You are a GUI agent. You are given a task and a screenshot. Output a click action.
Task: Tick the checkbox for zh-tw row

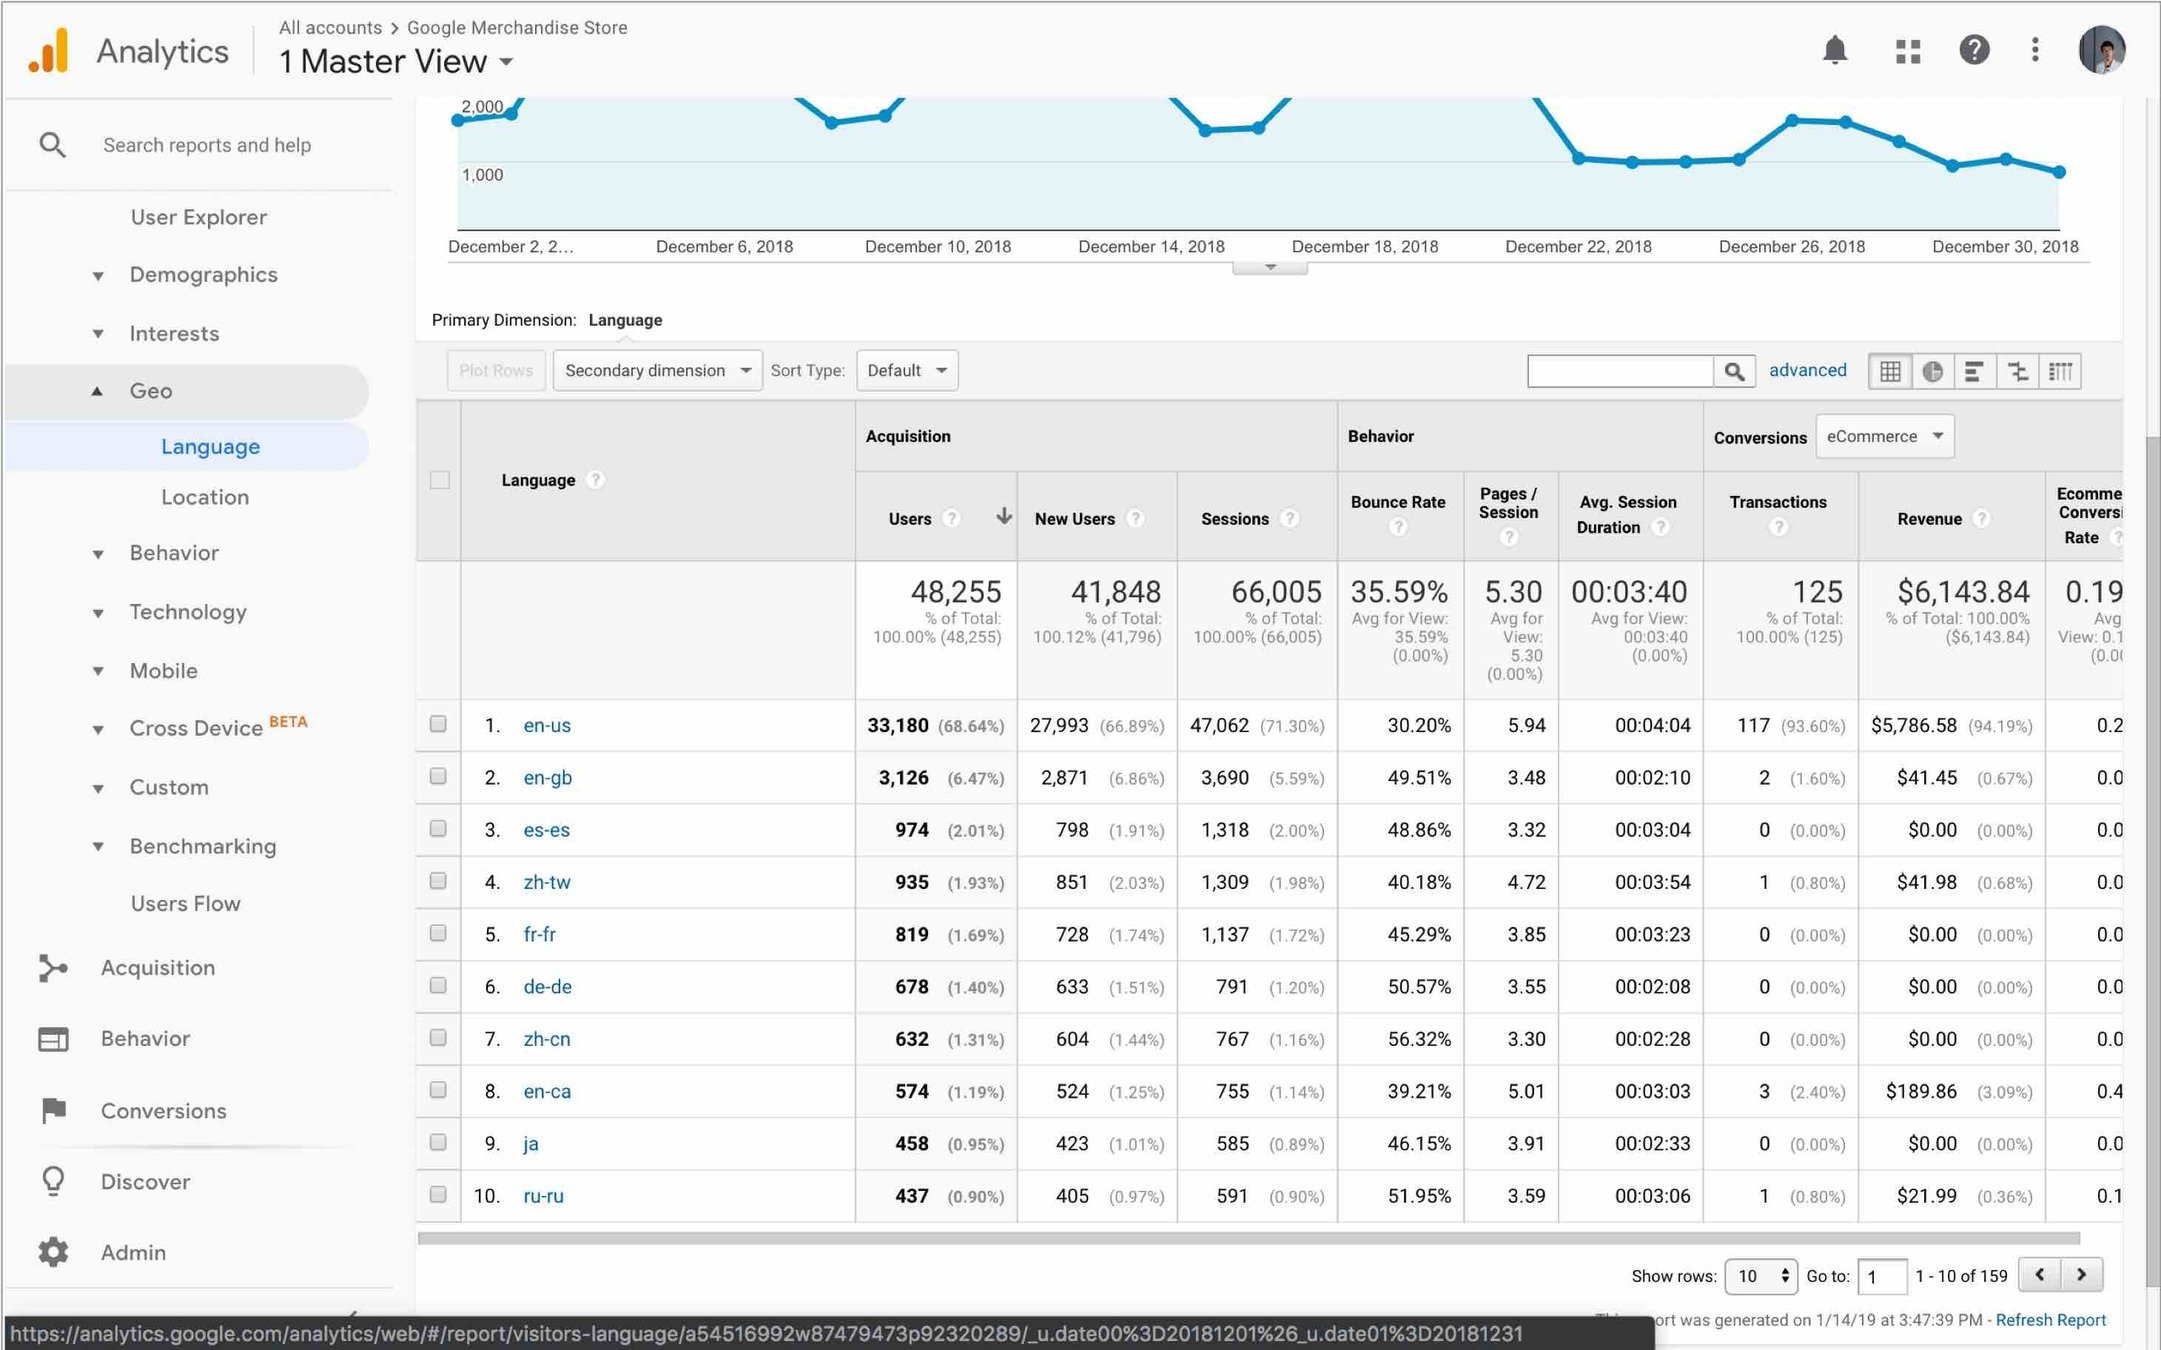[438, 881]
